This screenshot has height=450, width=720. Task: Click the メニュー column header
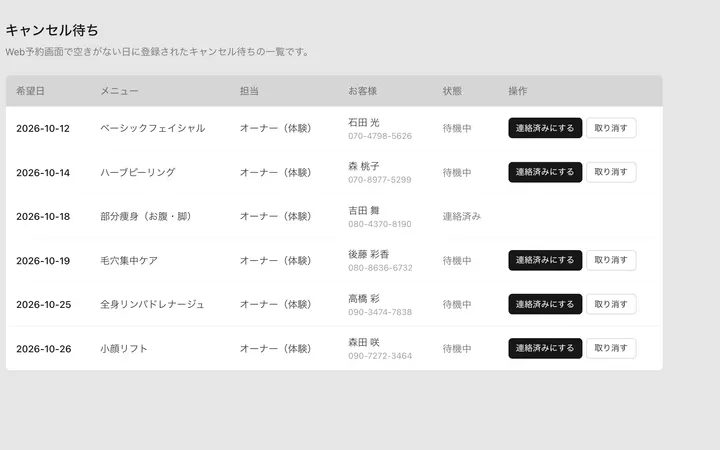[119, 91]
